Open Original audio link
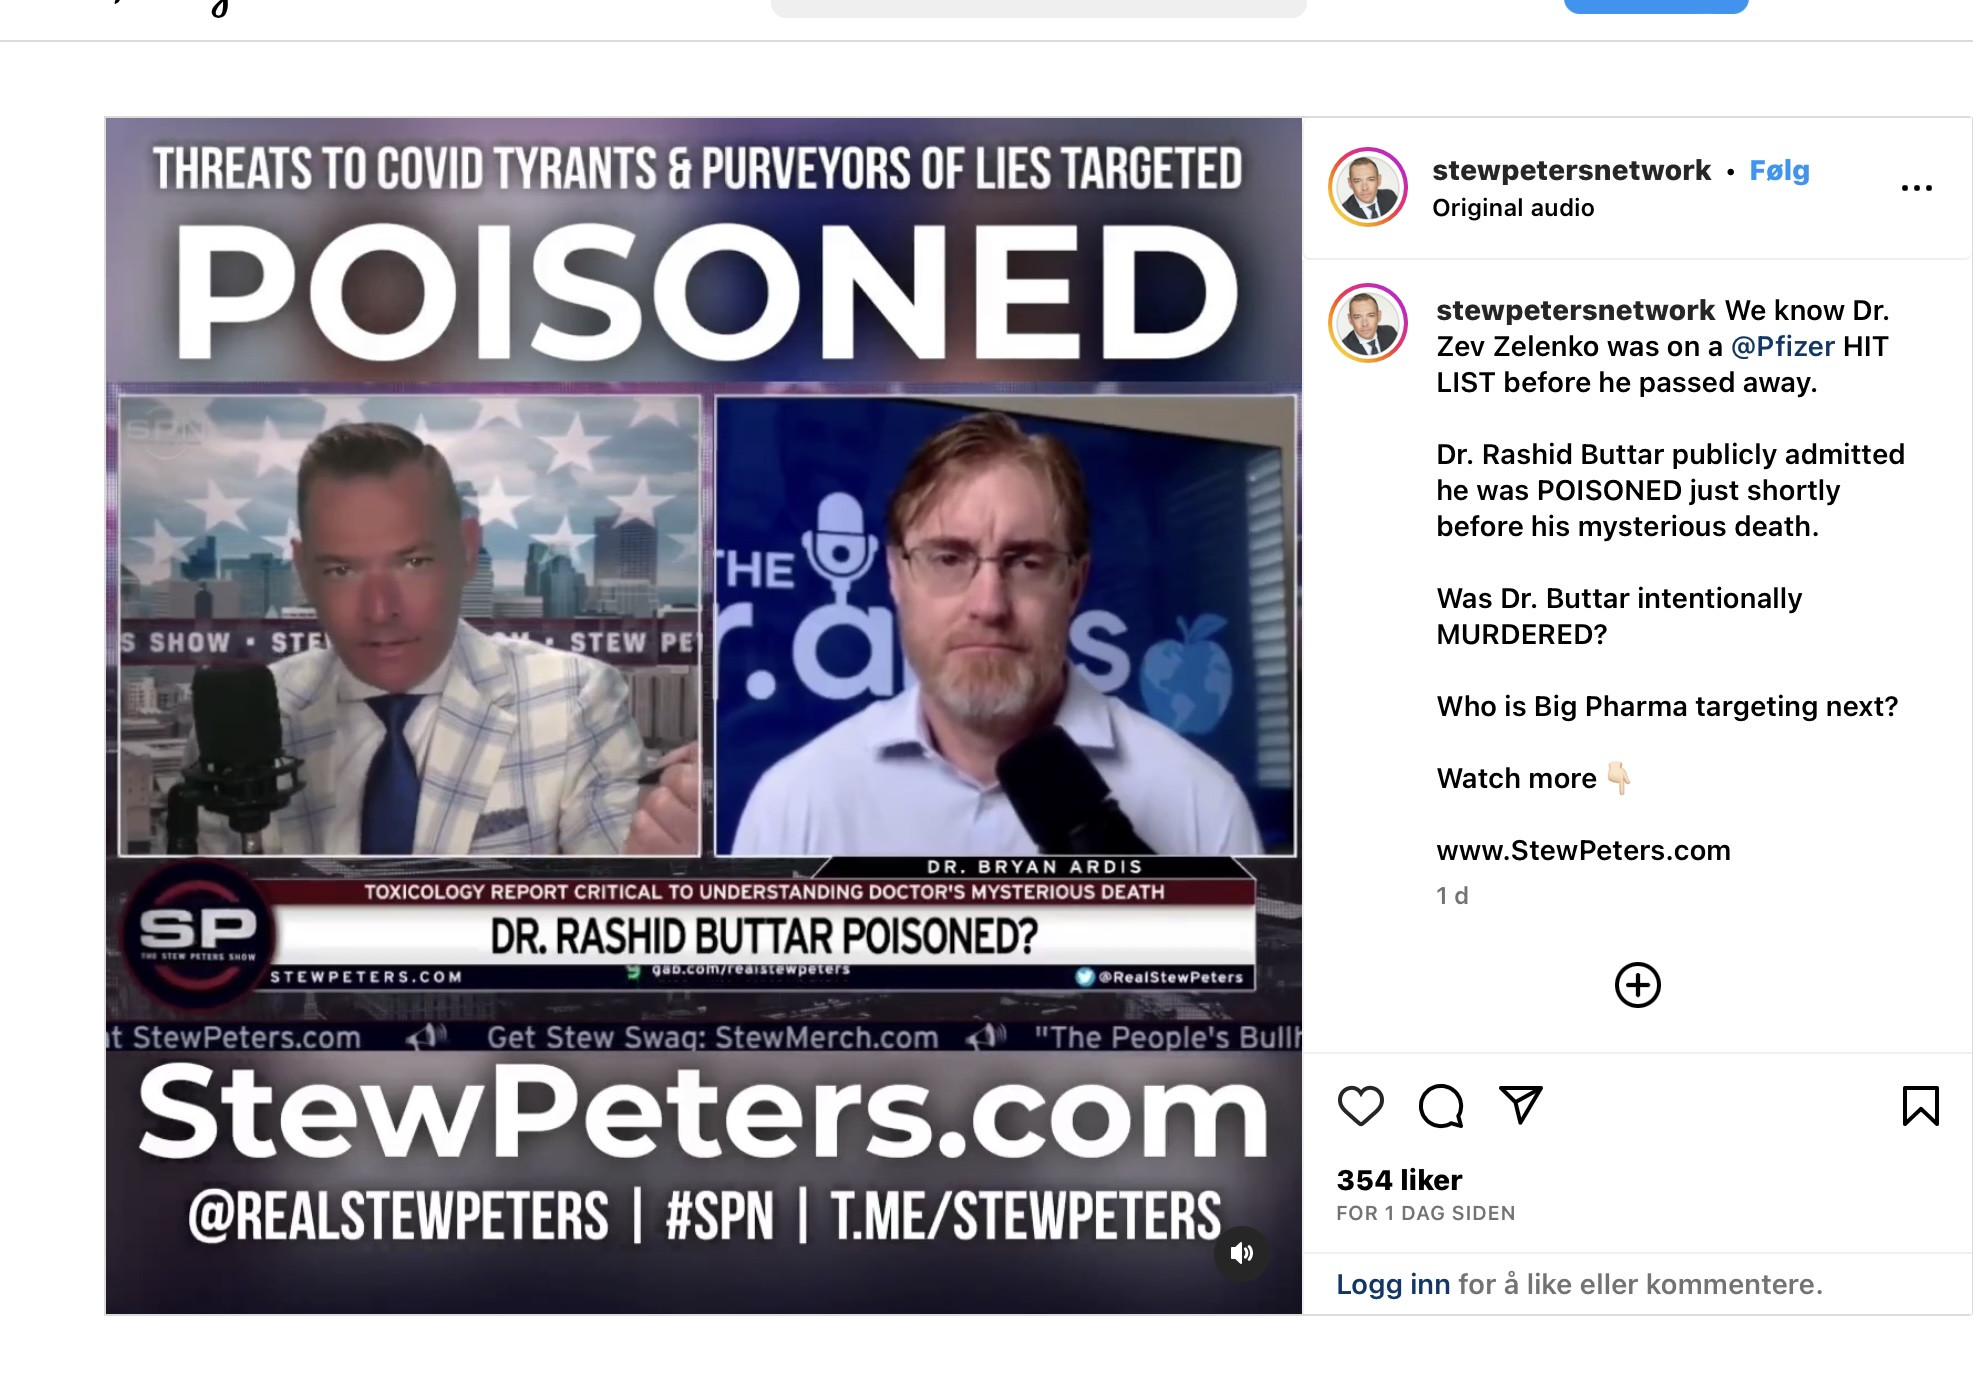This screenshot has width=1973, height=1380. click(1513, 208)
